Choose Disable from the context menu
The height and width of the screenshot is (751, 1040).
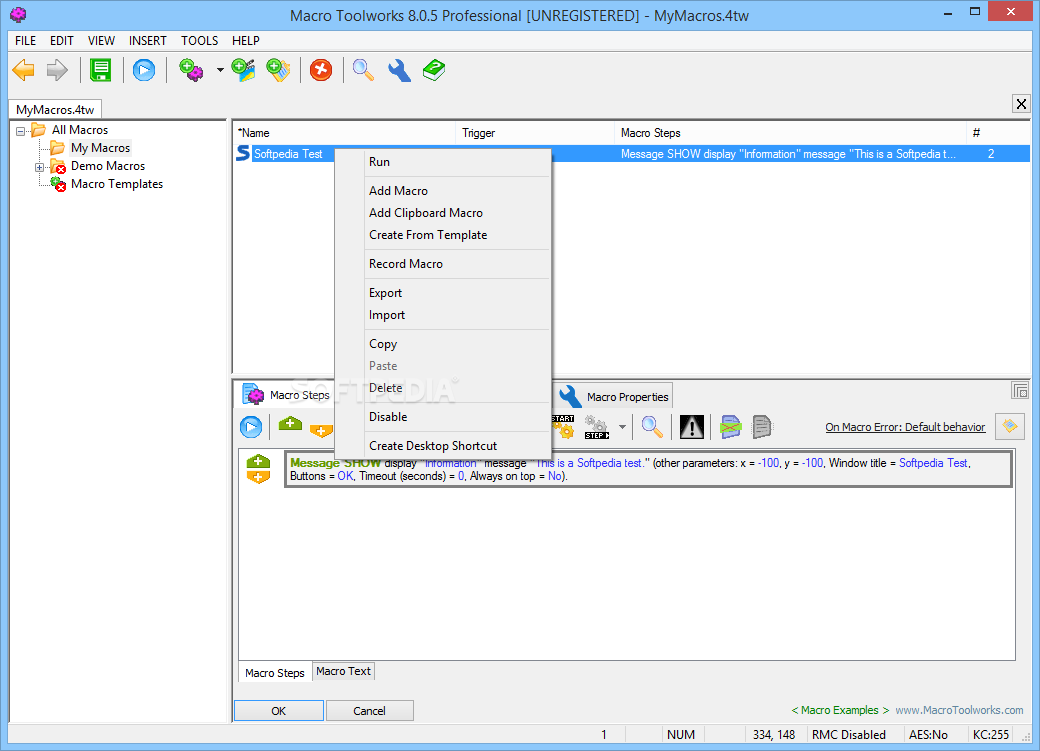pyautogui.click(x=443, y=417)
